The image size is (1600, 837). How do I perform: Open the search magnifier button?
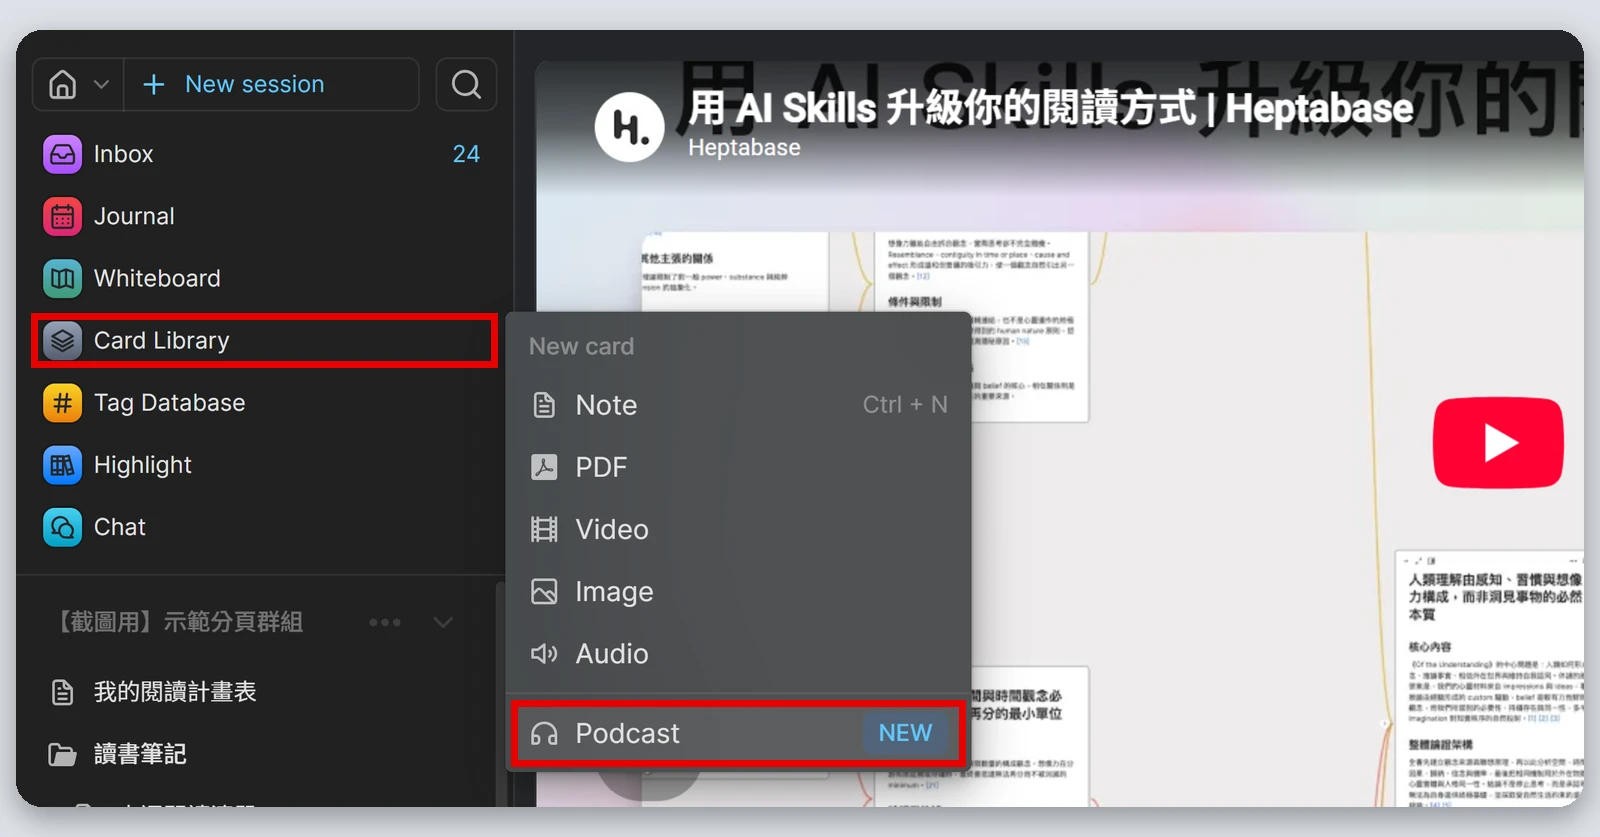466,84
